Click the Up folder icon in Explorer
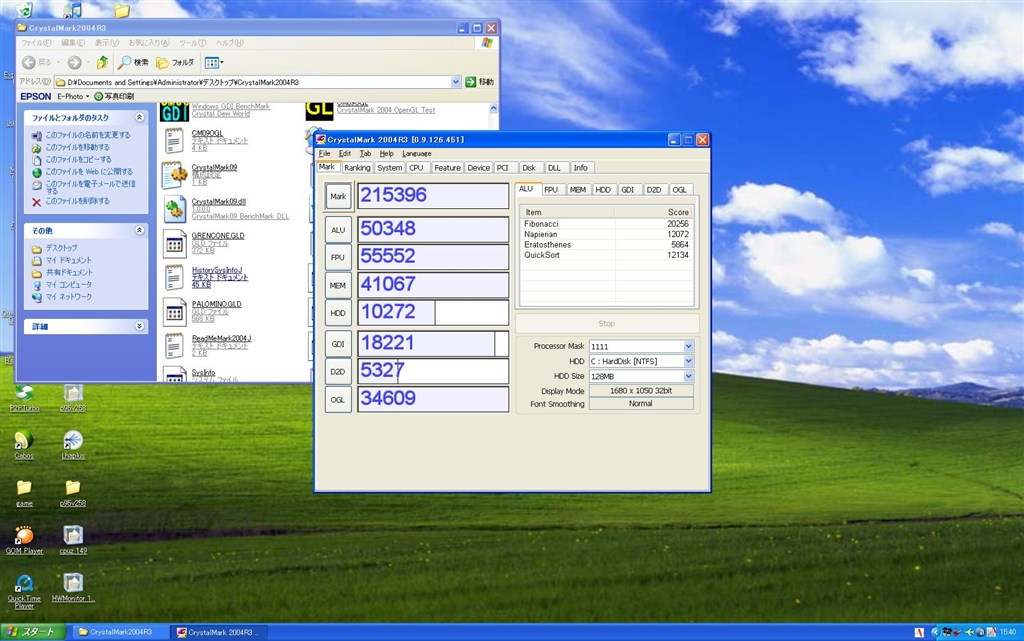 click(103, 63)
